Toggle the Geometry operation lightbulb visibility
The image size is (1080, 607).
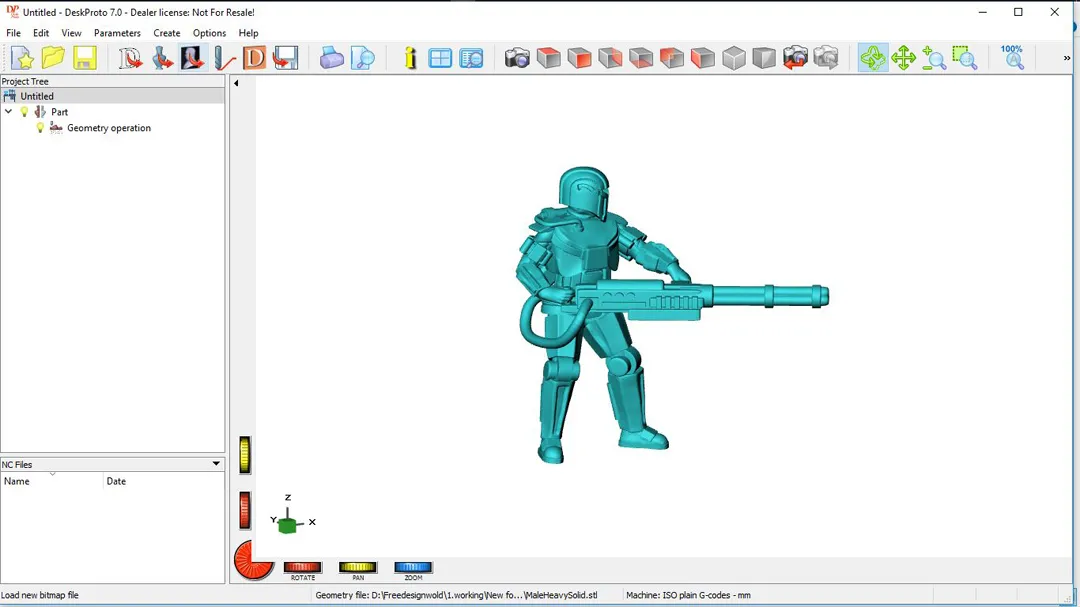coord(41,128)
